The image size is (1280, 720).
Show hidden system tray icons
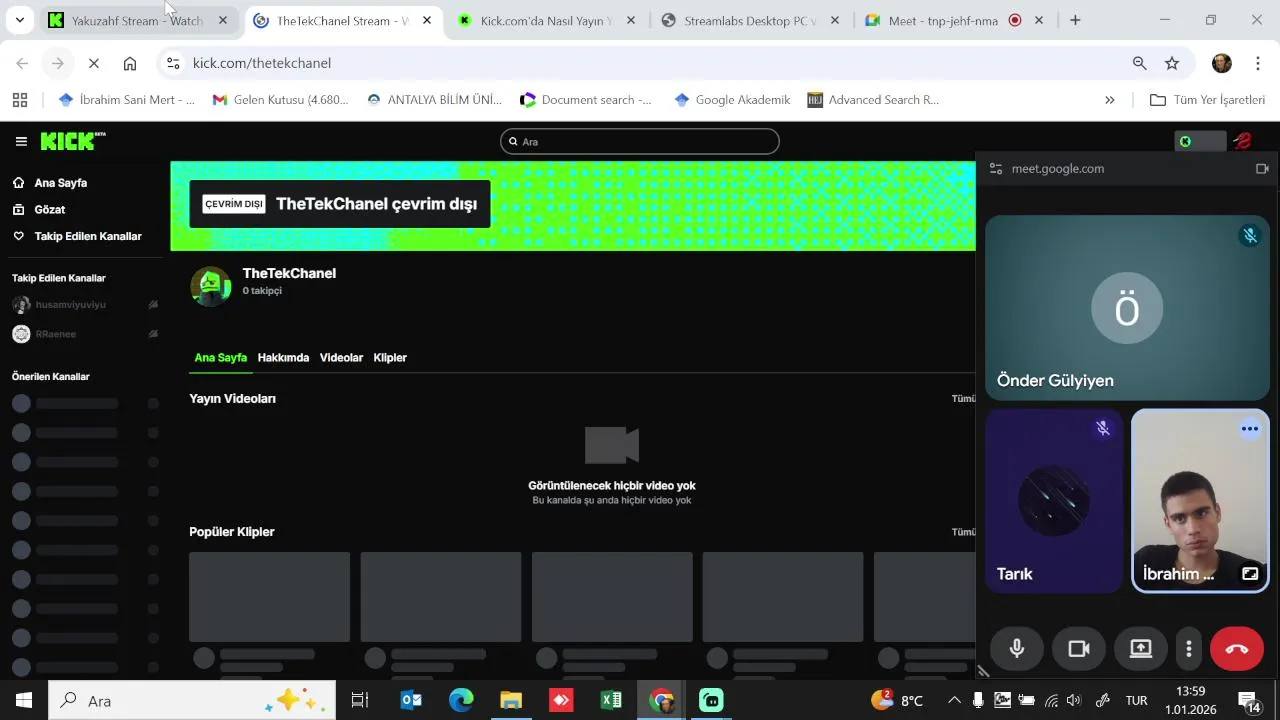coord(954,701)
